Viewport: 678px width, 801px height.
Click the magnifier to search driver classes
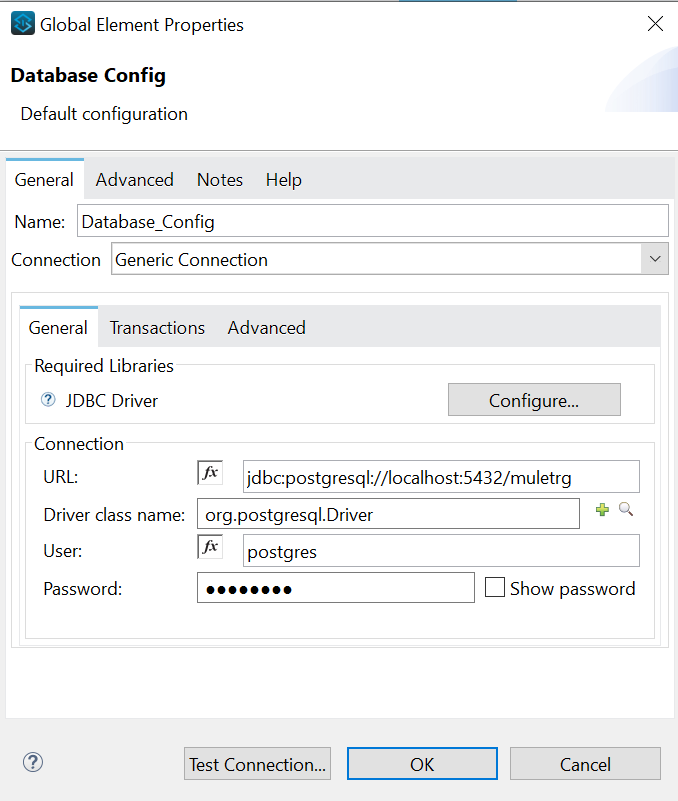pyautogui.click(x=624, y=511)
